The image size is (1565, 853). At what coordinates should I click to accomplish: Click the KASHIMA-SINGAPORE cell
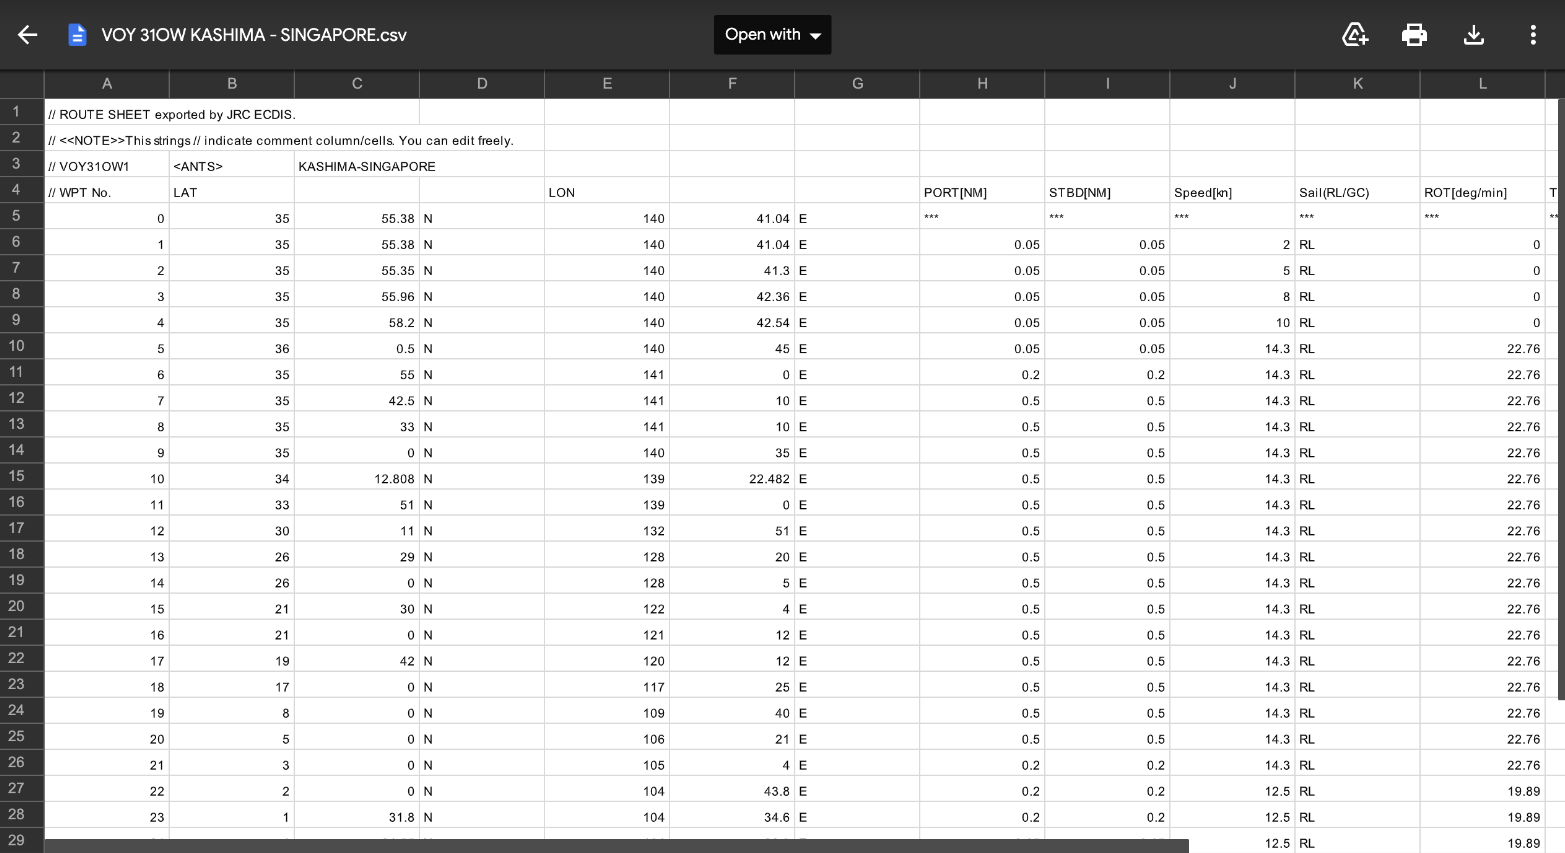click(367, 166)
